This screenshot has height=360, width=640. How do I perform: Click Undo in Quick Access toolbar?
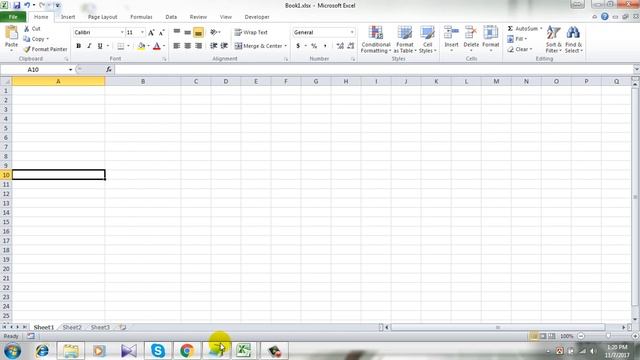[x=27, y=5]
